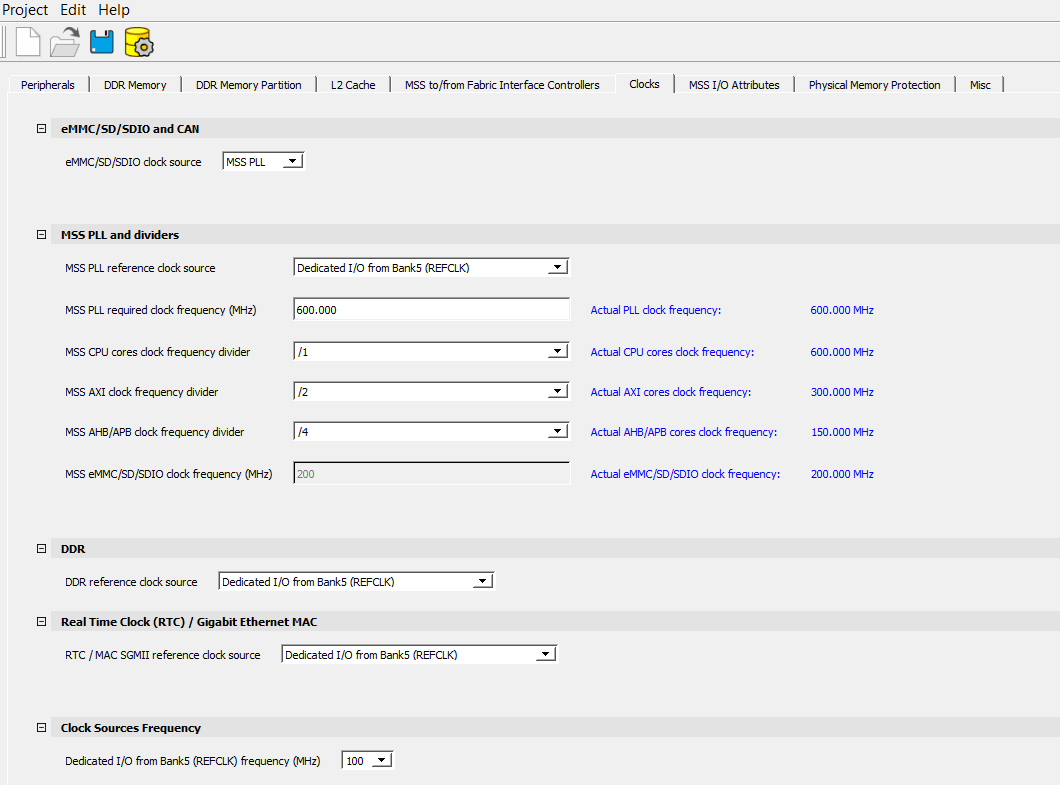This screenshot has height=785, width=1060.
Task: Click the MSS PLL required clock frequency field
Action: tap(431, 310)
